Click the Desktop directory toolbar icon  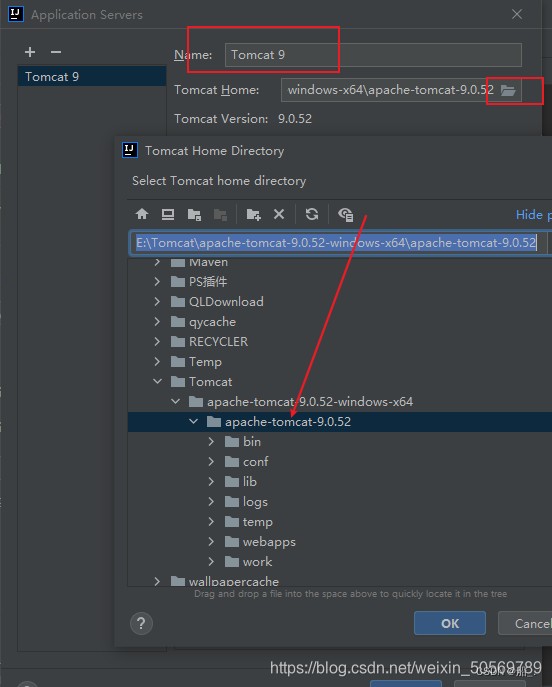pos(168,214)
